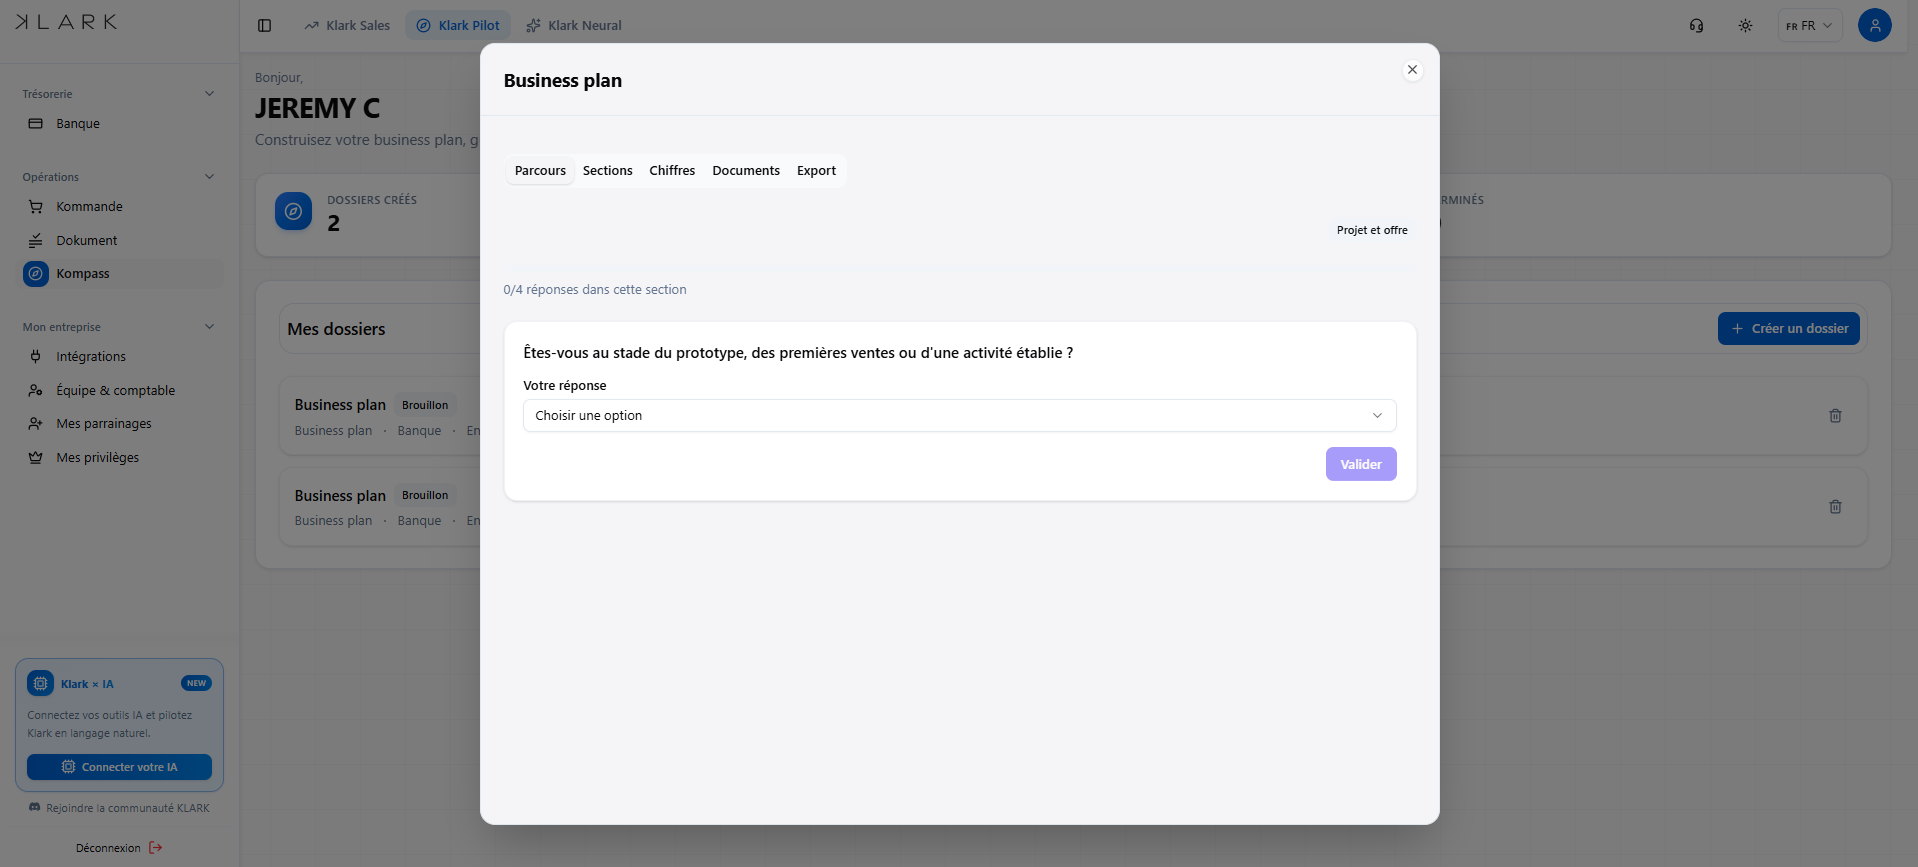Log out using the Déconnexion icon
This screenshot has width=1918, height=867.
pos(155,848)
